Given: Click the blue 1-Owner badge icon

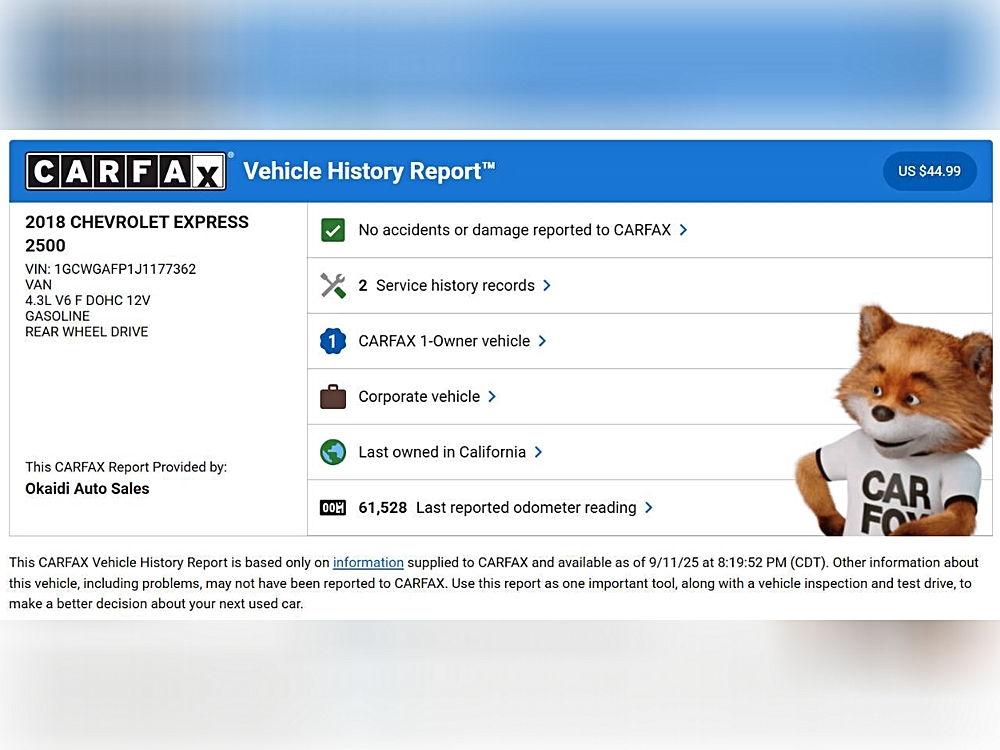Looking at the screenshot, I should [333, 341].
